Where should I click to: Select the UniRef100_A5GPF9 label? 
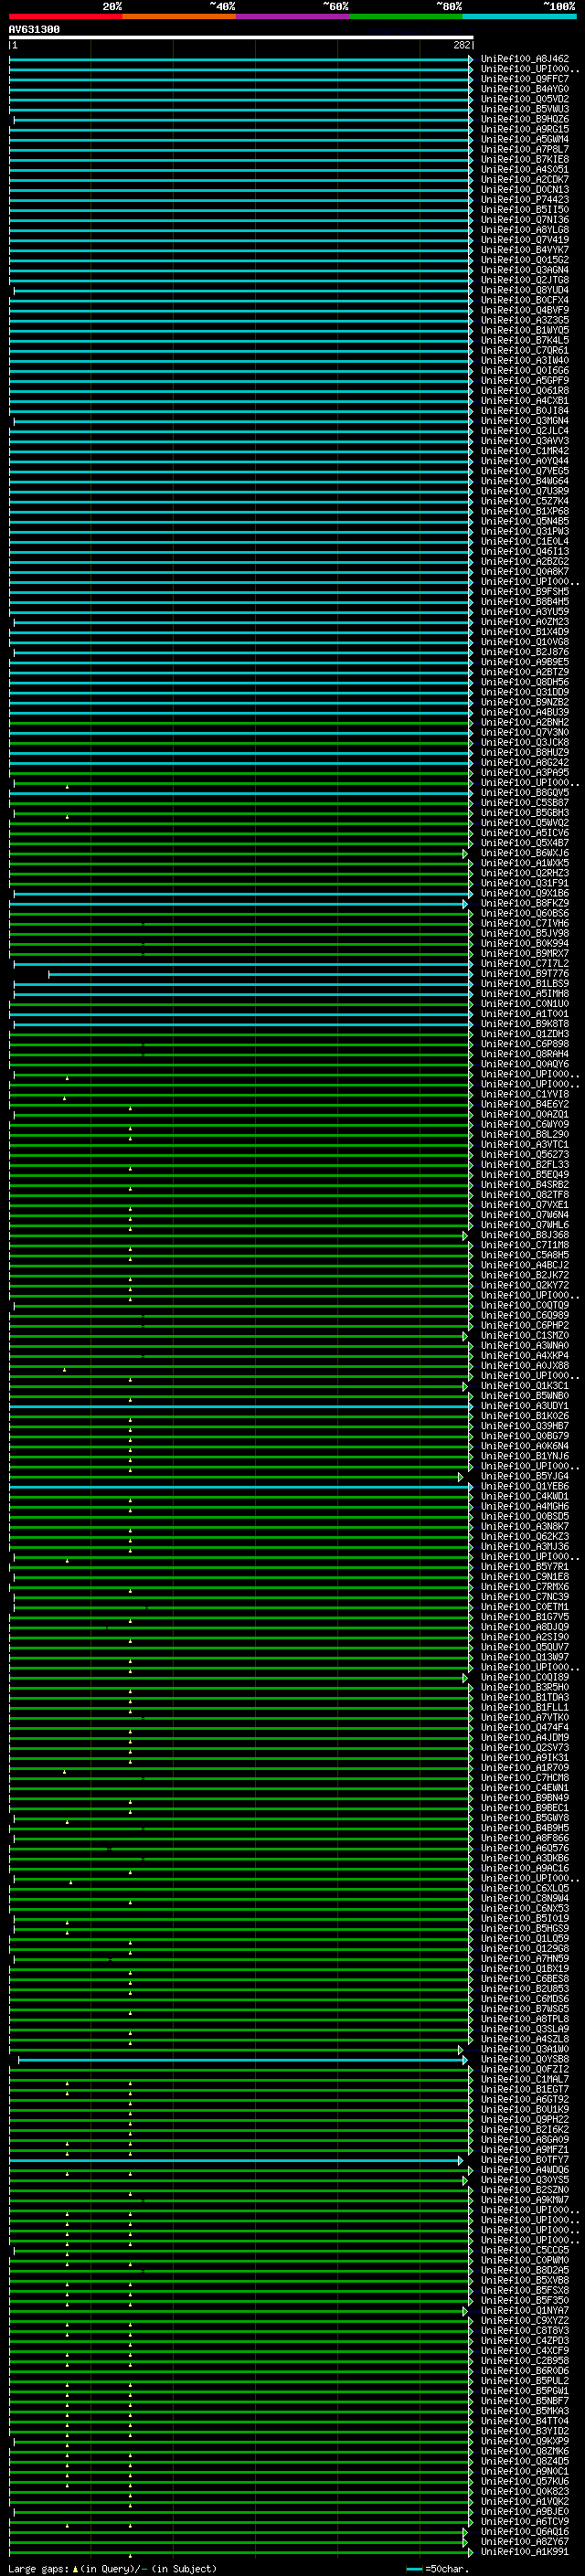524,380
